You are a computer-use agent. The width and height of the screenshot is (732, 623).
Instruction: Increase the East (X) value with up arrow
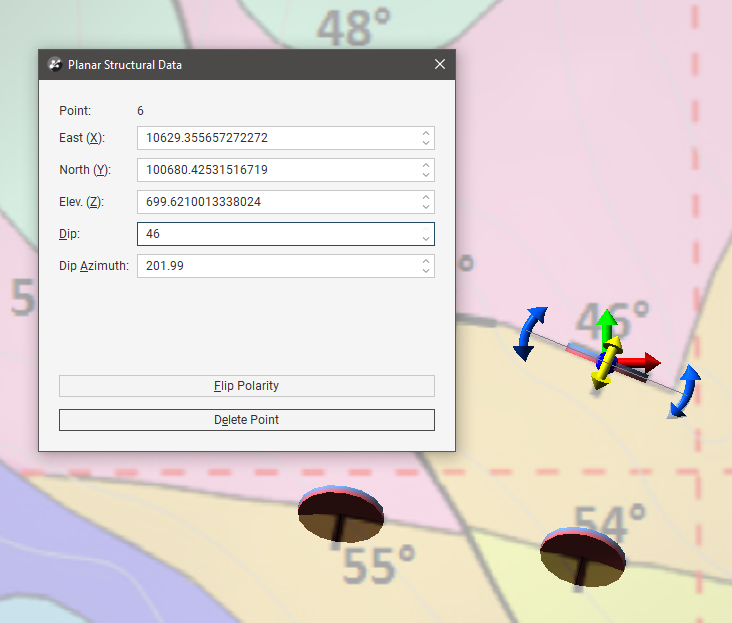pyautogui.click(x=426, y=133)
